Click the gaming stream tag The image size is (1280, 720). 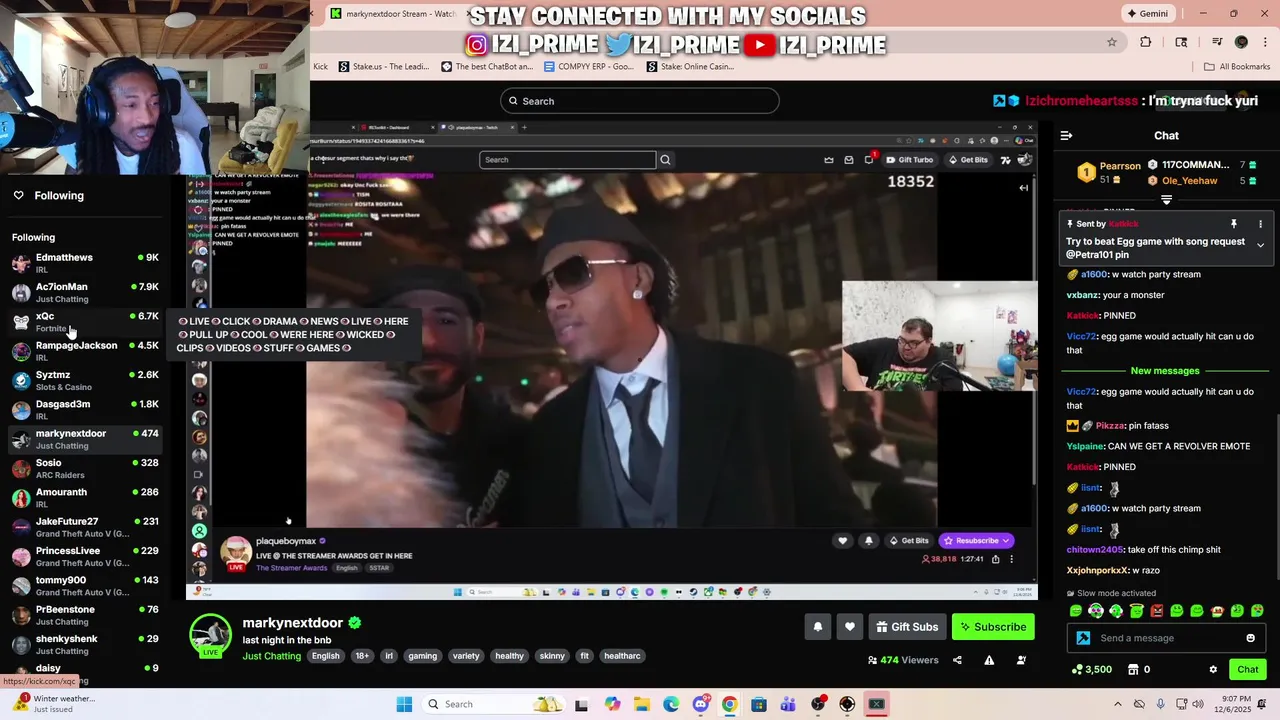coord(422,656)
